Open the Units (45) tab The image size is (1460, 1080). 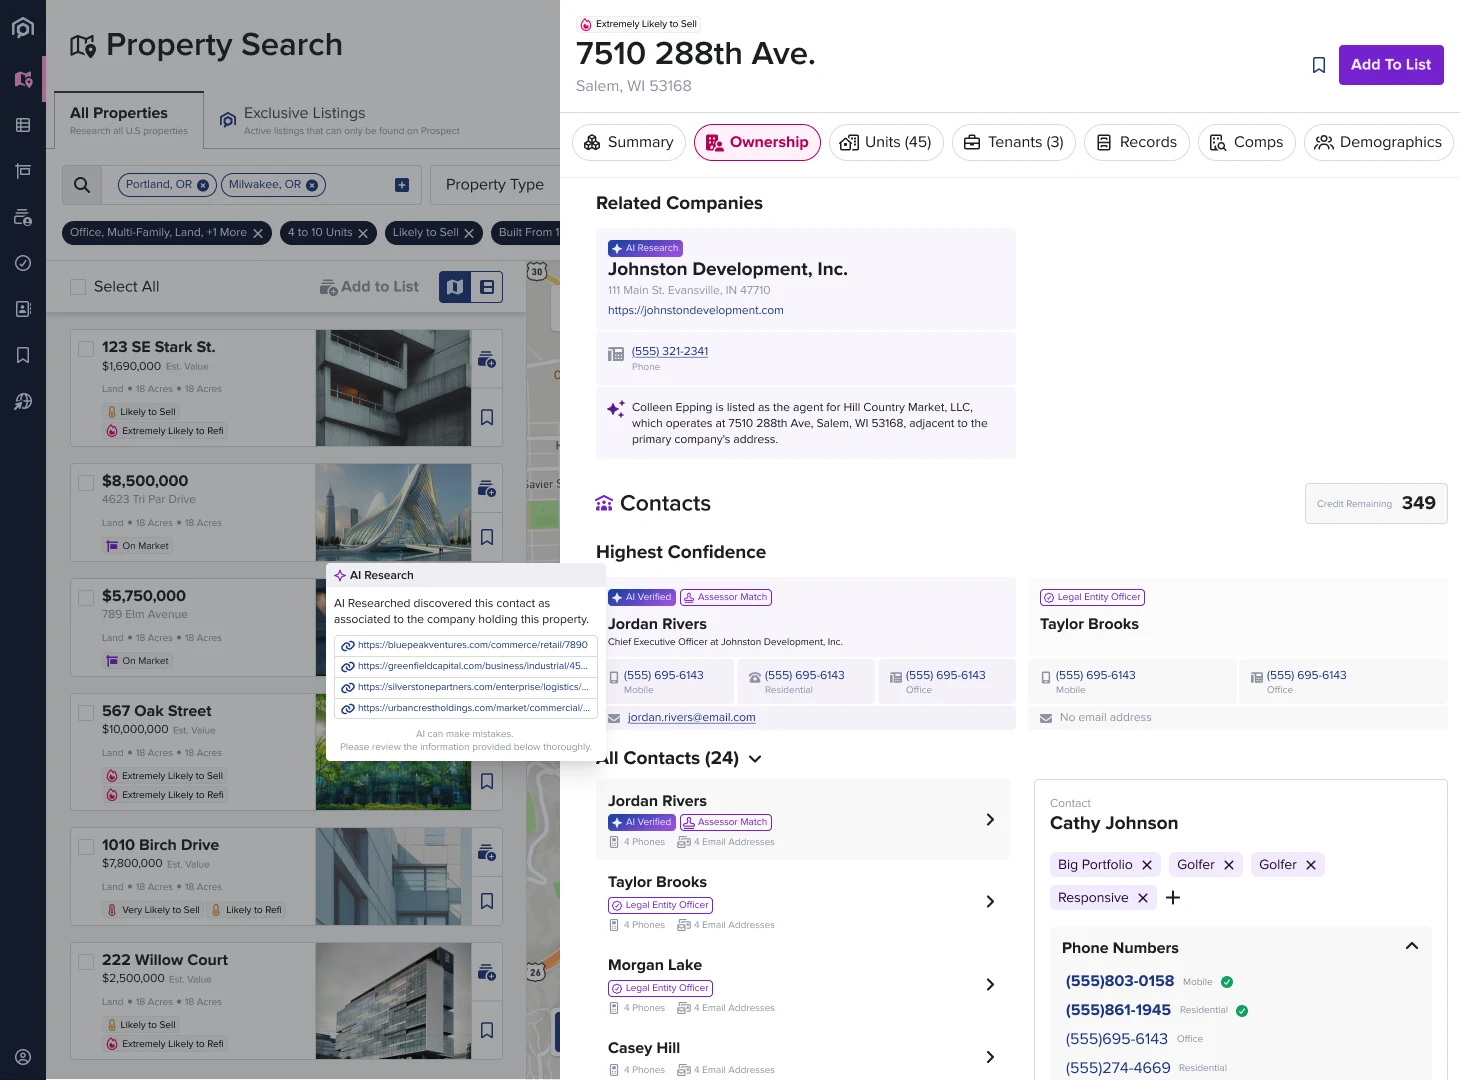(x=886, y=143)
